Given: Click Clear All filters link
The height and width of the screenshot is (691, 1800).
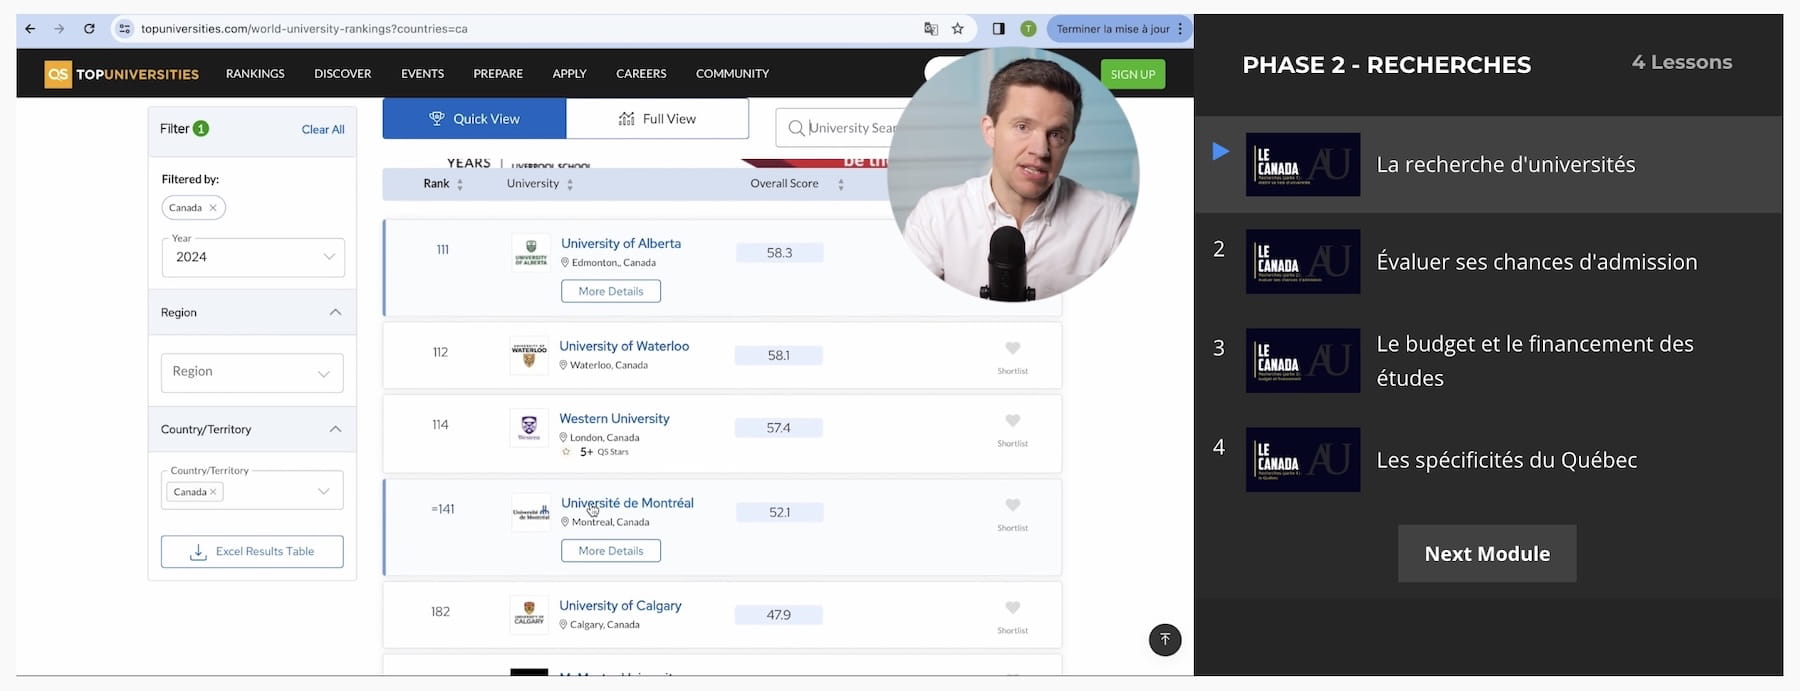Looking at the screenshot, I should coord(323,130).
